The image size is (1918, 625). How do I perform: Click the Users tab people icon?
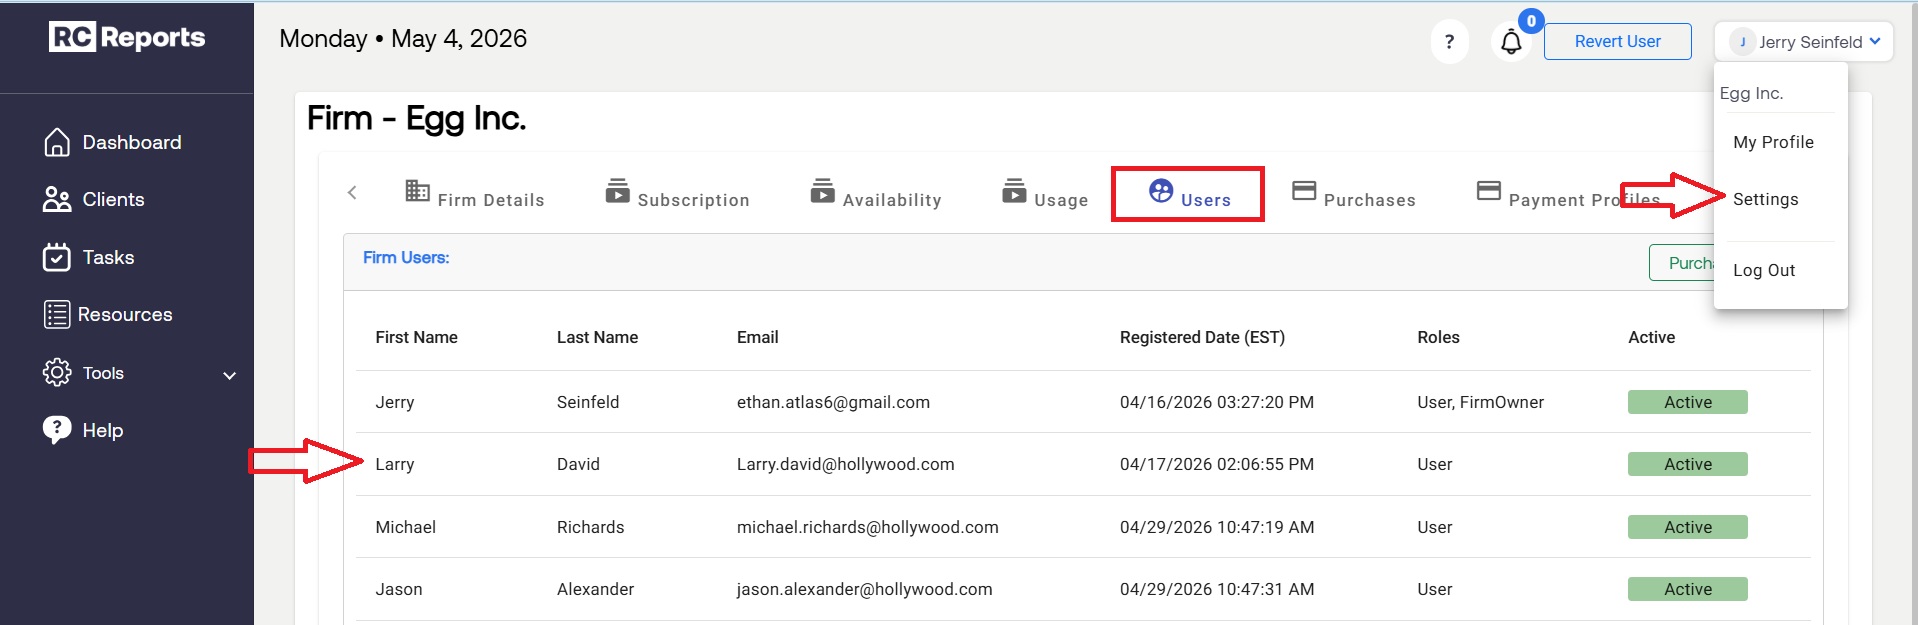click(1161, 190)
